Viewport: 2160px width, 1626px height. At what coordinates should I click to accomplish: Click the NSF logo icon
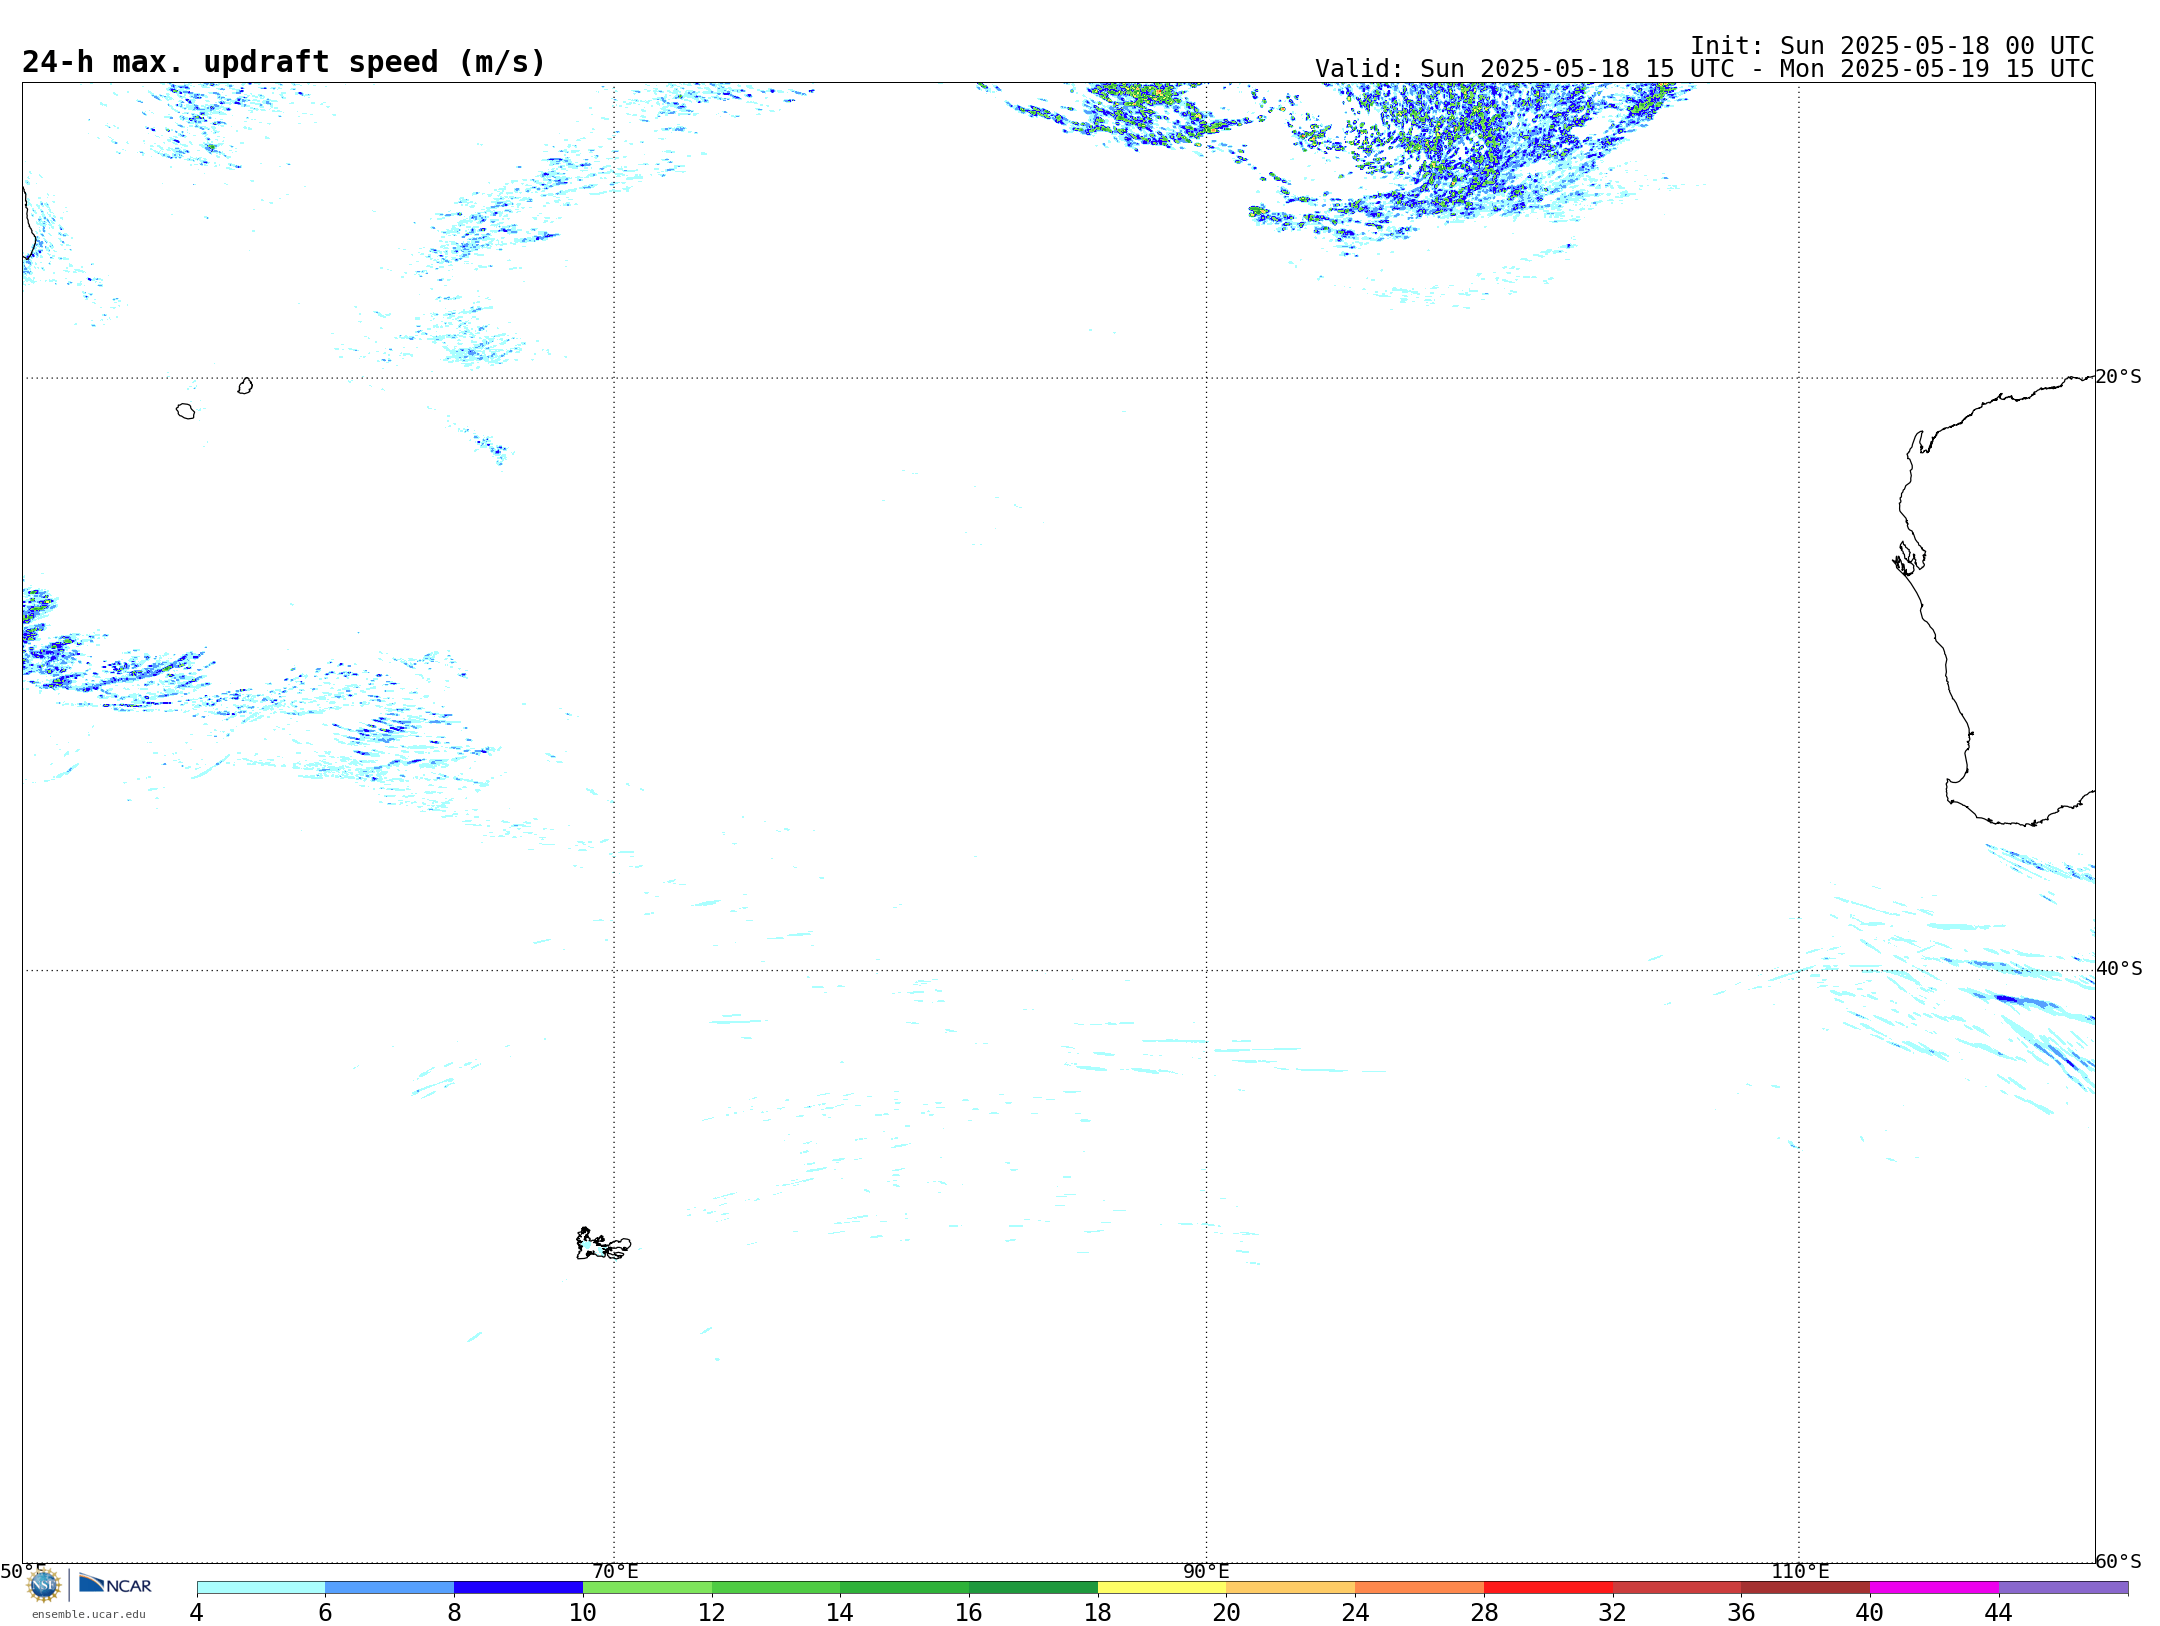point(44,1585)
